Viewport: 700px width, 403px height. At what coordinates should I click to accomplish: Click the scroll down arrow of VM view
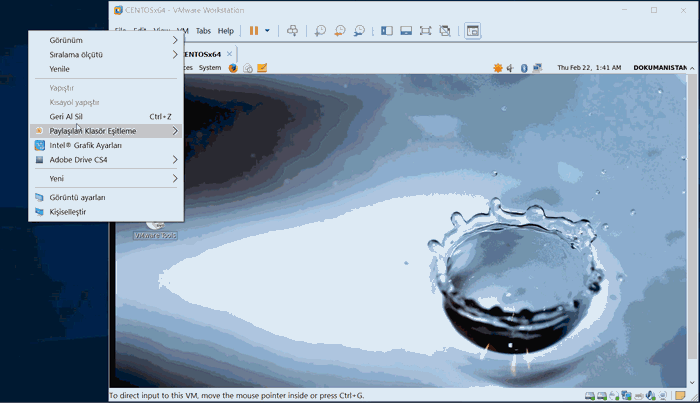[692, 383]
